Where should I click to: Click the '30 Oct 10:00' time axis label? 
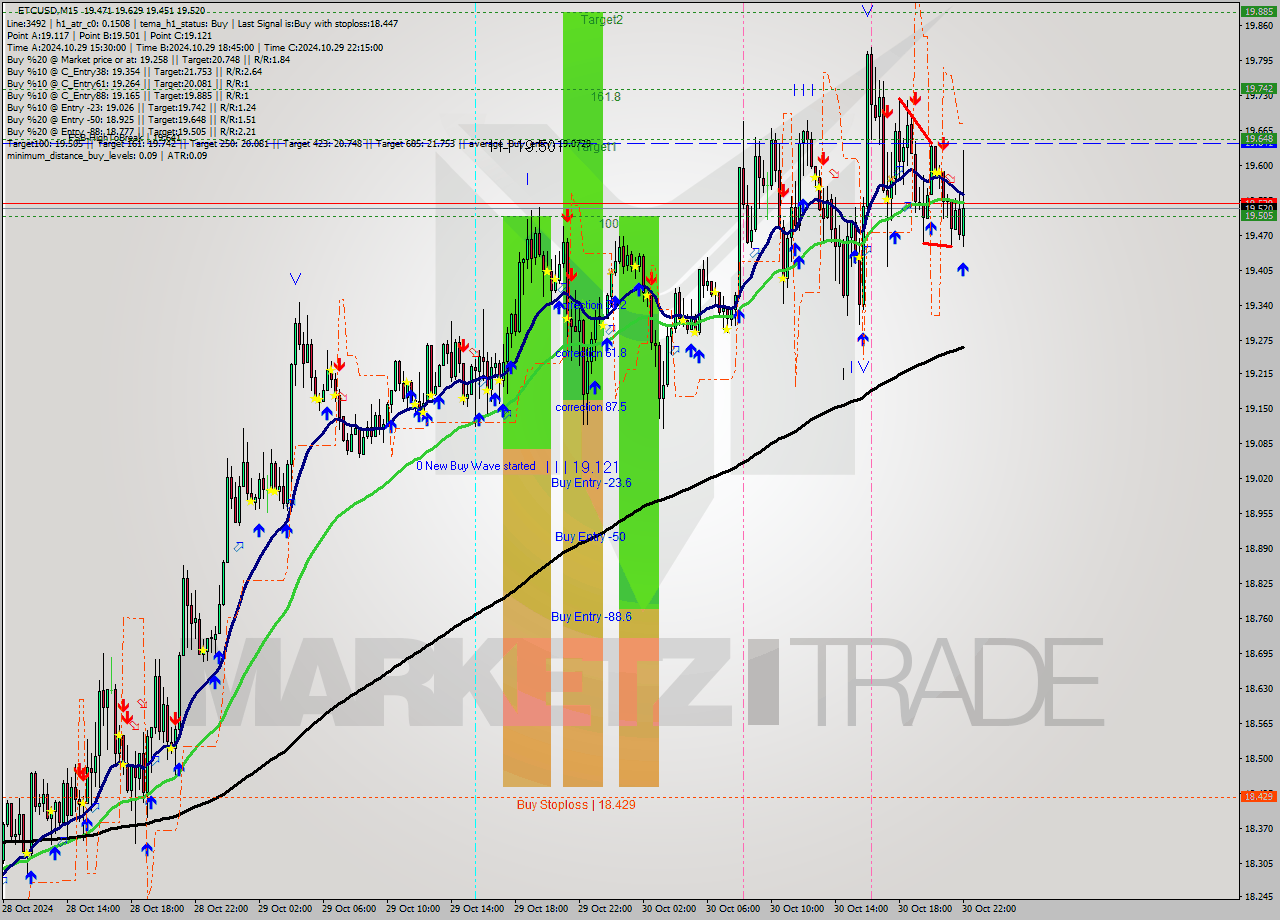797,909
